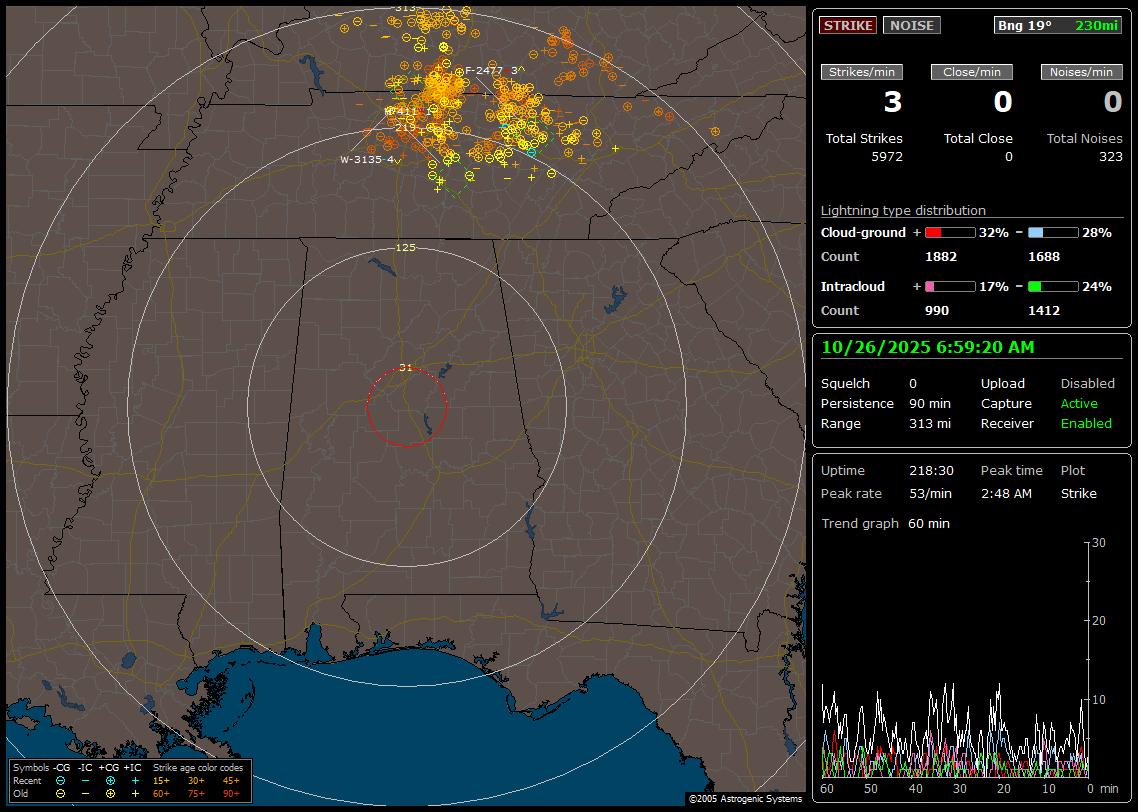This screenshot has height=812, width=1138.
Task: Click the F-2477 storm cell label
Action: pyautogui.click(x=484, y=71)
